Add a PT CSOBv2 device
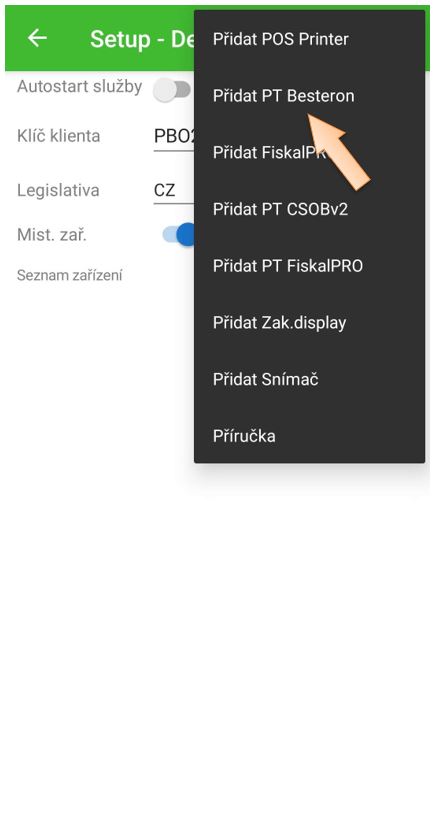This screenshot has width=436, height=837. point(310,209)
